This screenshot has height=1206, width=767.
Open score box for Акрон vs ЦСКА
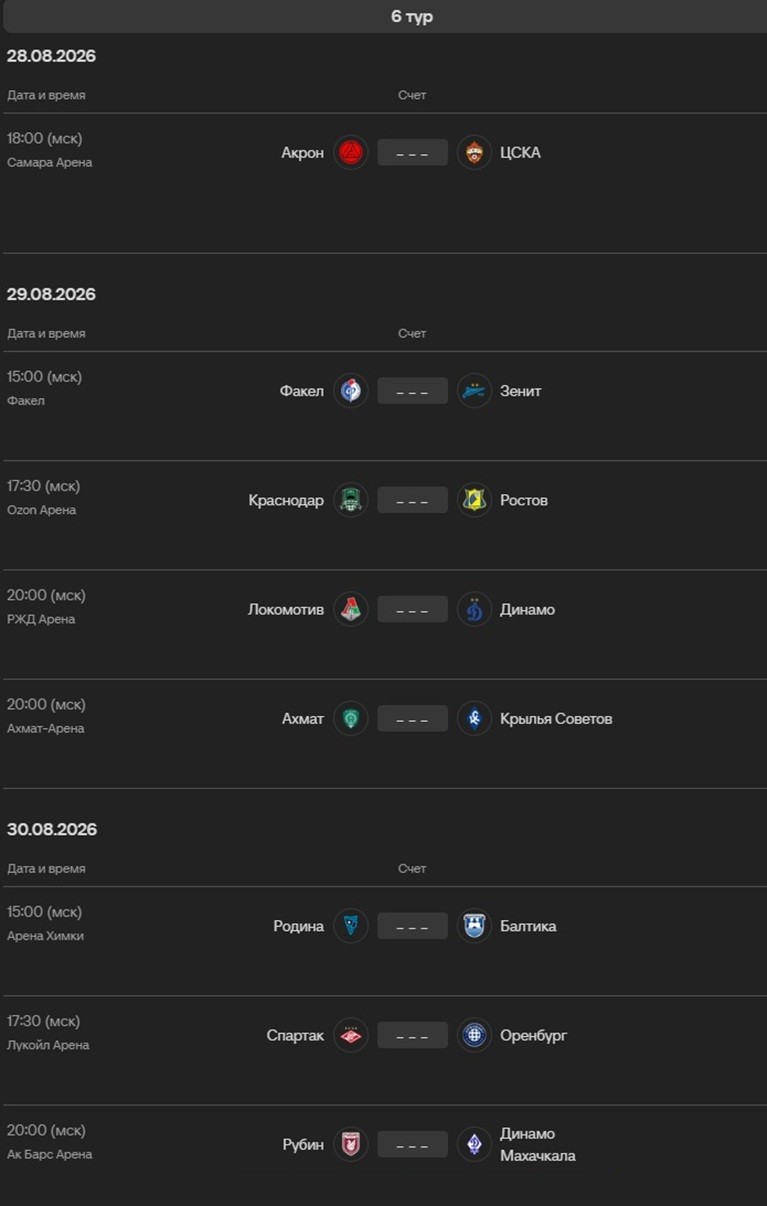(x=412, y=153)
